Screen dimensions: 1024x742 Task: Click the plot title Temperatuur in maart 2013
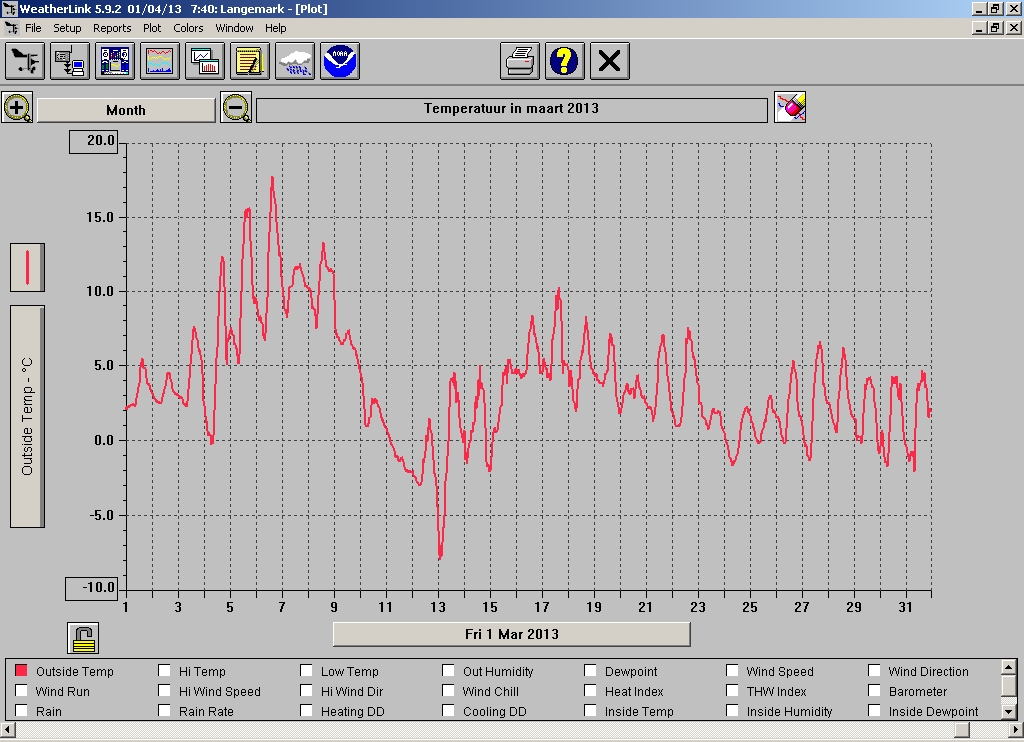coord(512,109)
